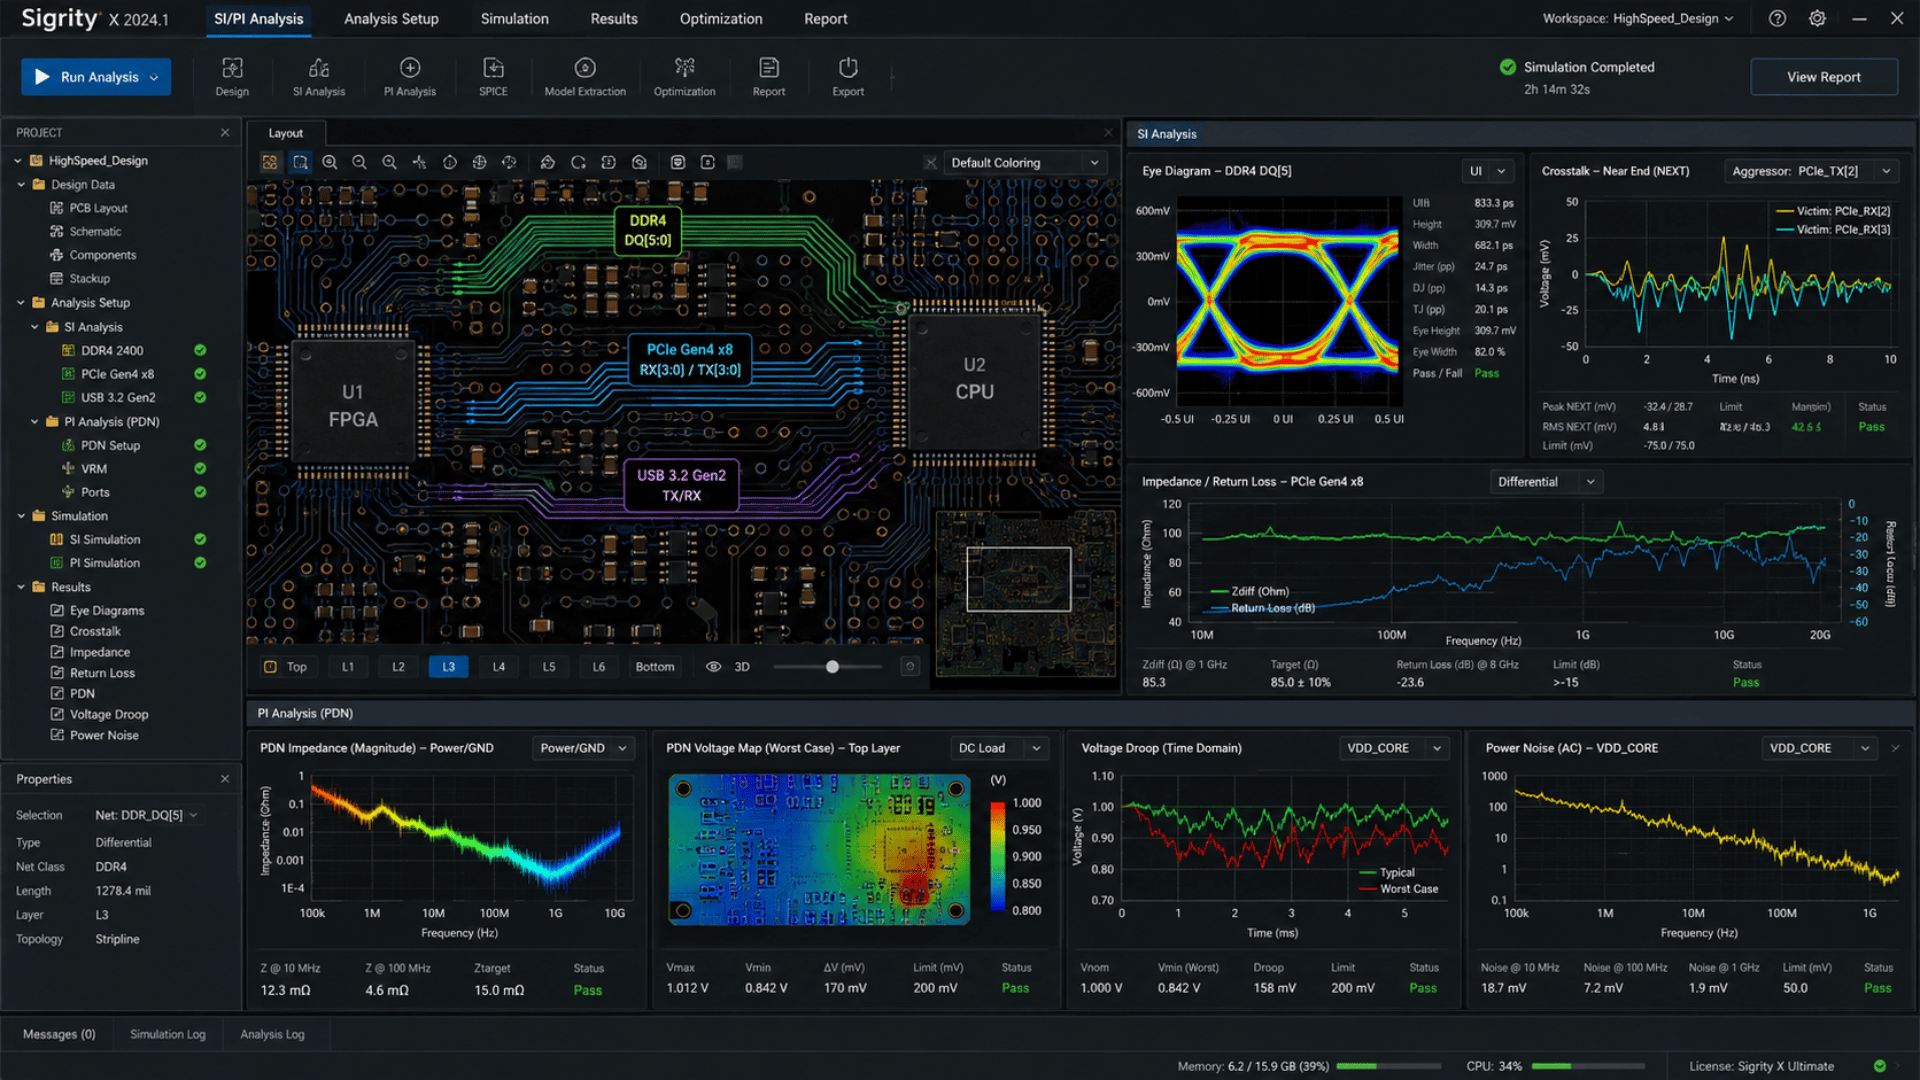Activate zoom area tool in layout toolbar
The height and width of the screenshot is (1080, 1920).
coord(300,162)
